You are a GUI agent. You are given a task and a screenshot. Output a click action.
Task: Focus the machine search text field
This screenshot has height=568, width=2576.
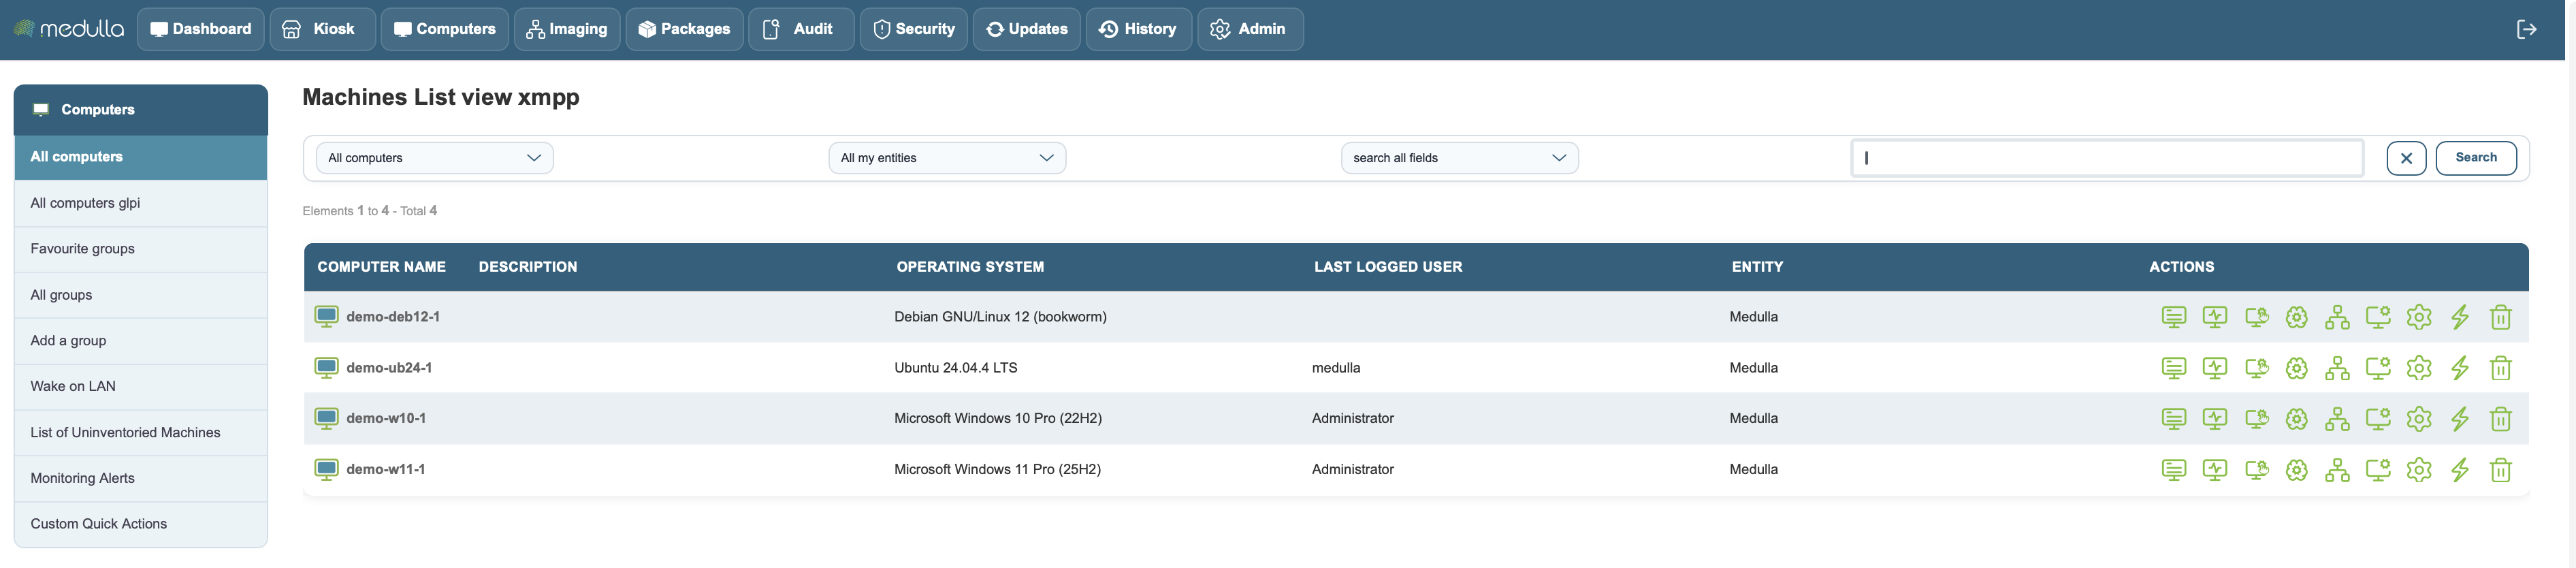point(2107,158)
